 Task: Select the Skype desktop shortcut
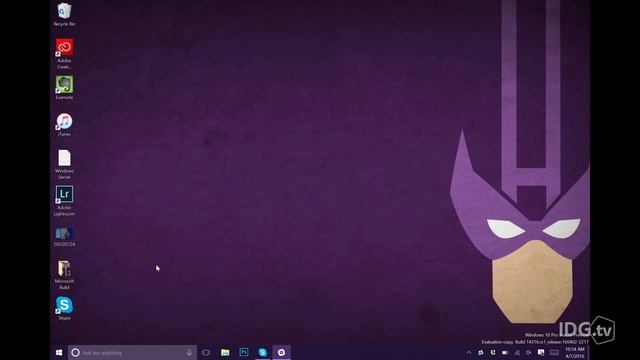tap(64, 308)
